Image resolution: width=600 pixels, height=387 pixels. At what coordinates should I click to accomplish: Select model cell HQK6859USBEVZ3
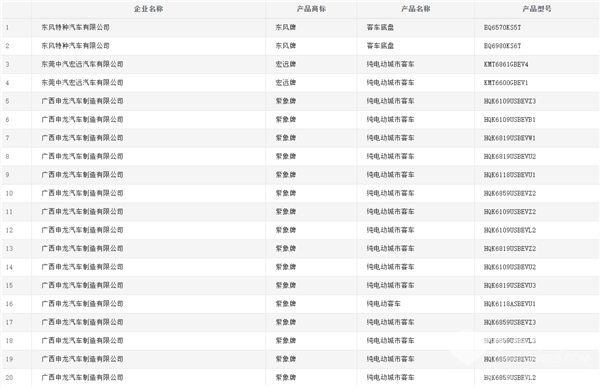pyautogui.click(x=510, y=322)
